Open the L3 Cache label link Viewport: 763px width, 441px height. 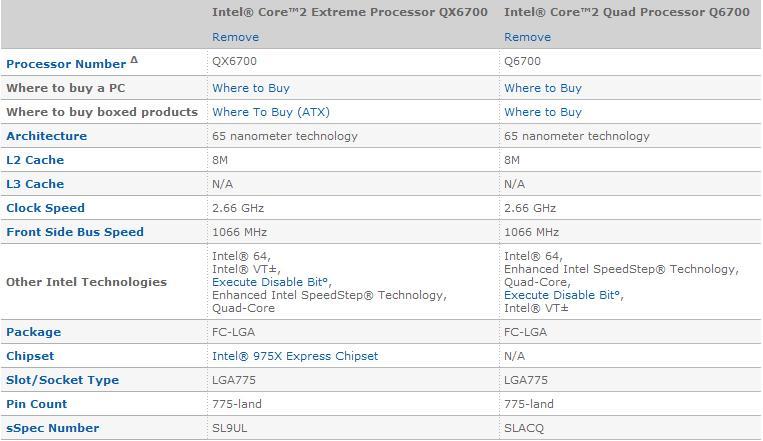pyautogui.click(x=35, y=184)
